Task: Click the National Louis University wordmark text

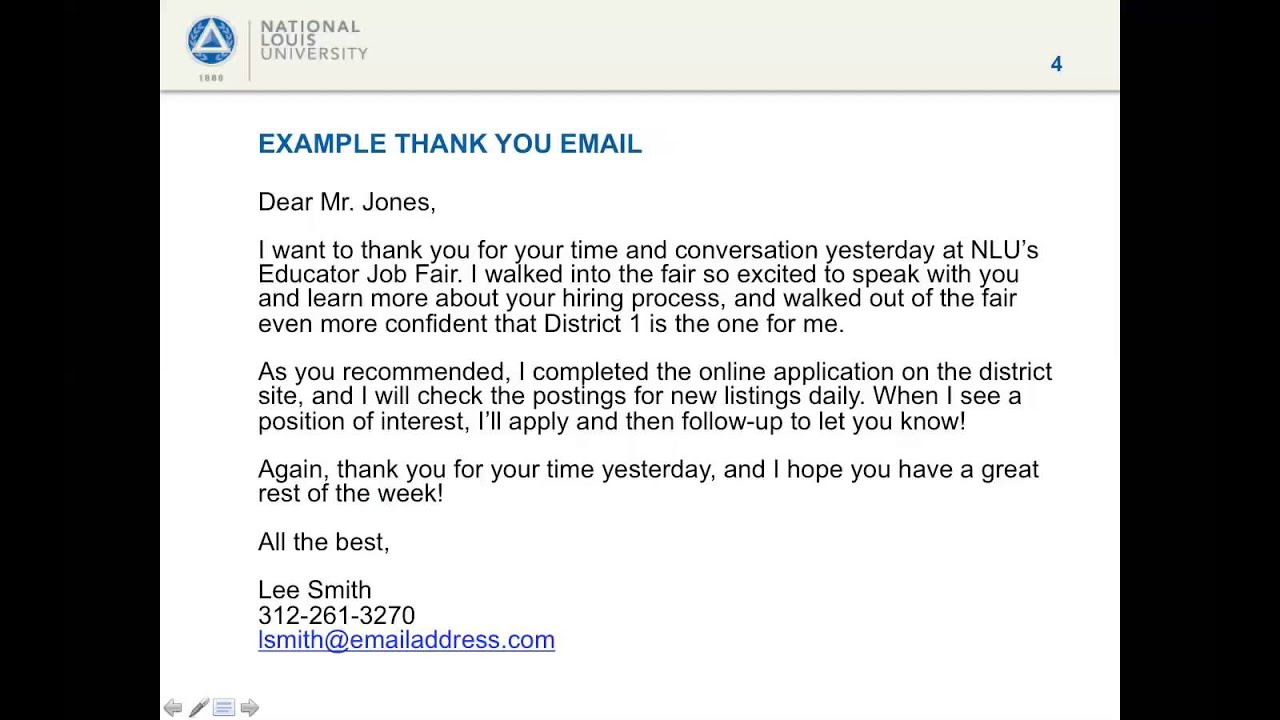Action: (314, 40)
